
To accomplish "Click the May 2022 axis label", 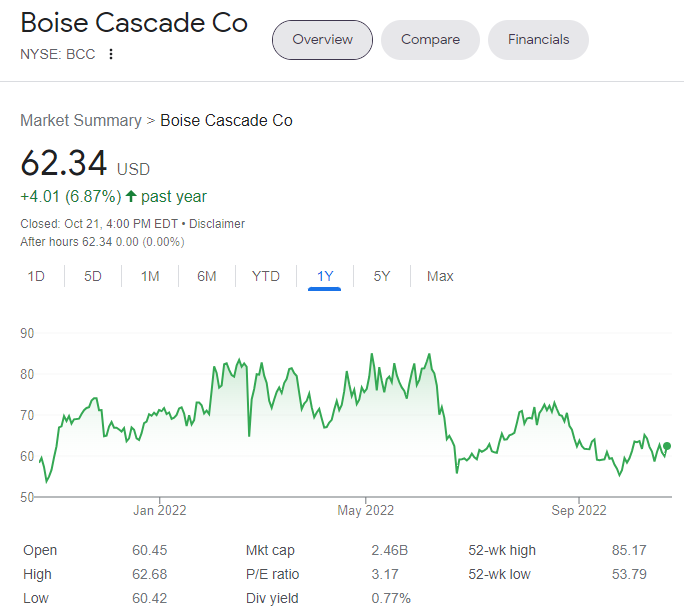I will pyautogui.click(x=366, y=510).
